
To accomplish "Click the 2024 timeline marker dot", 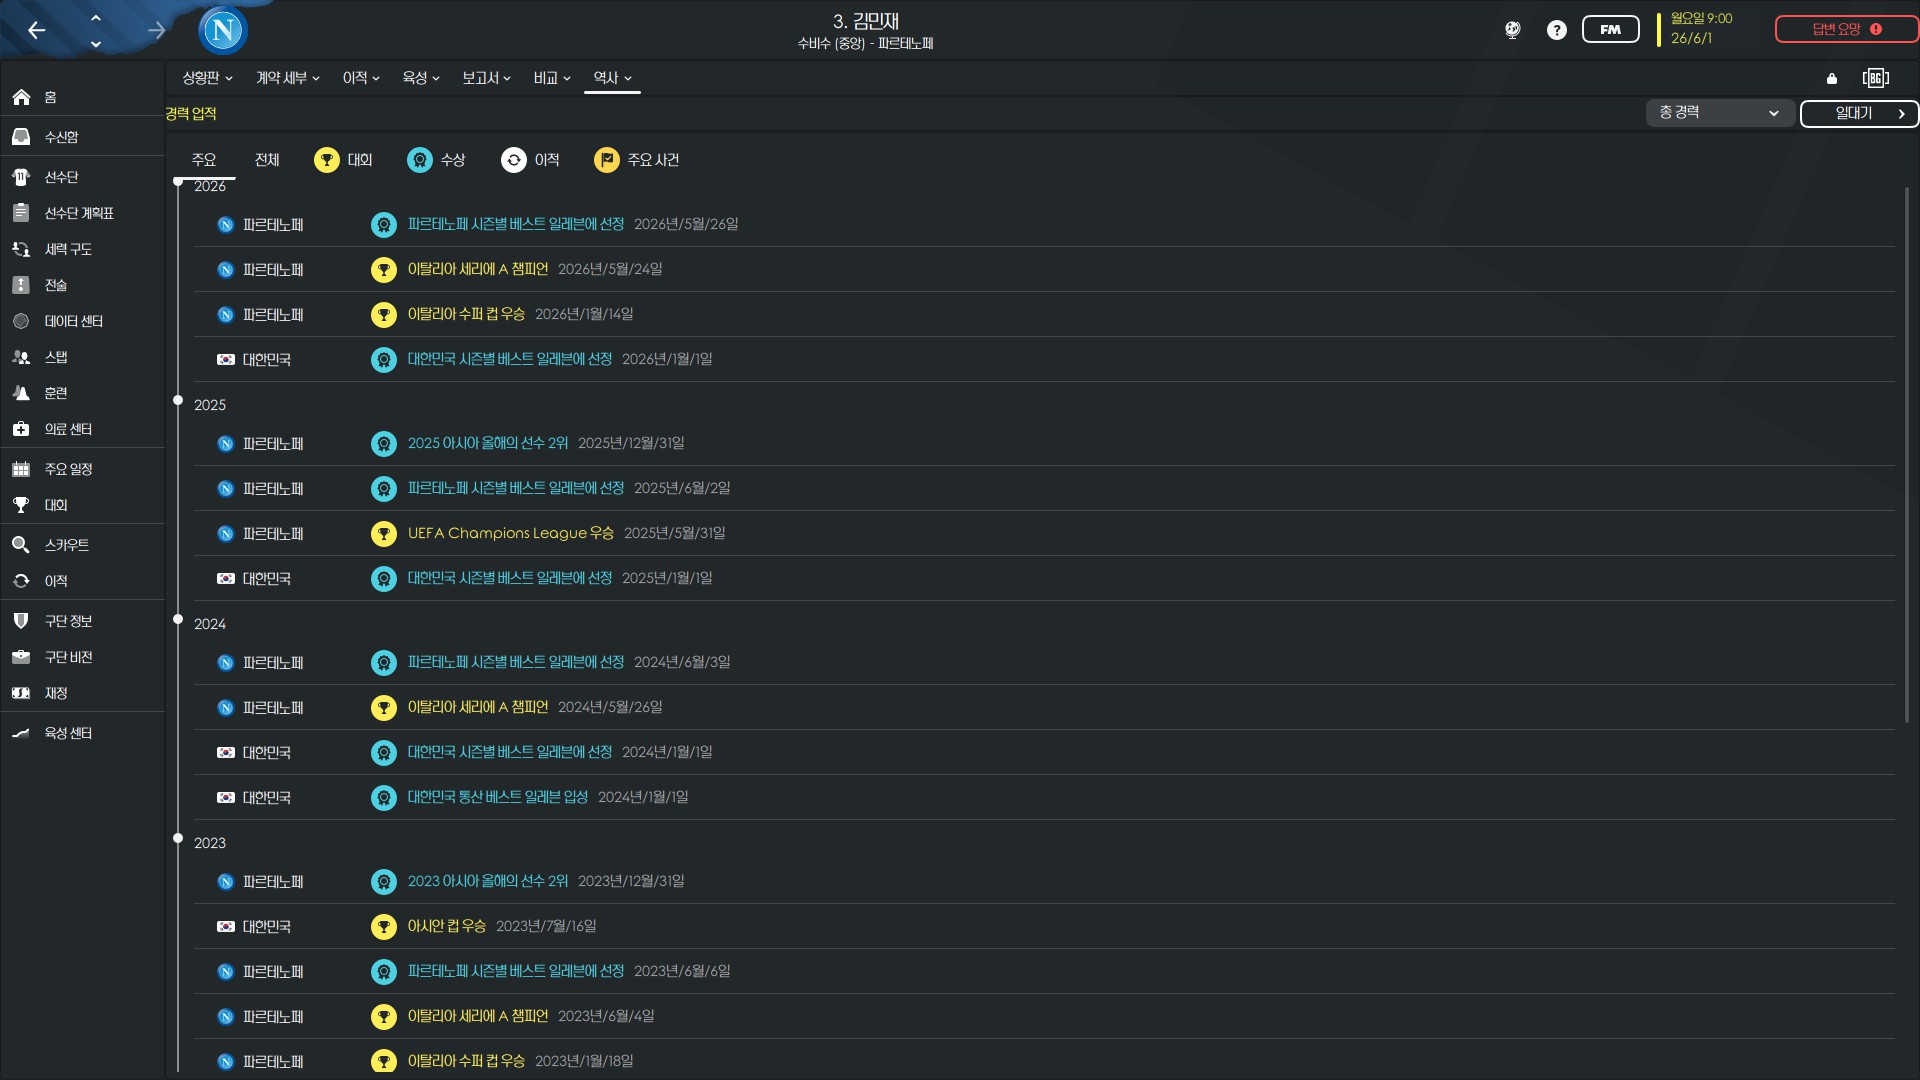I will [x=178, y=619].
